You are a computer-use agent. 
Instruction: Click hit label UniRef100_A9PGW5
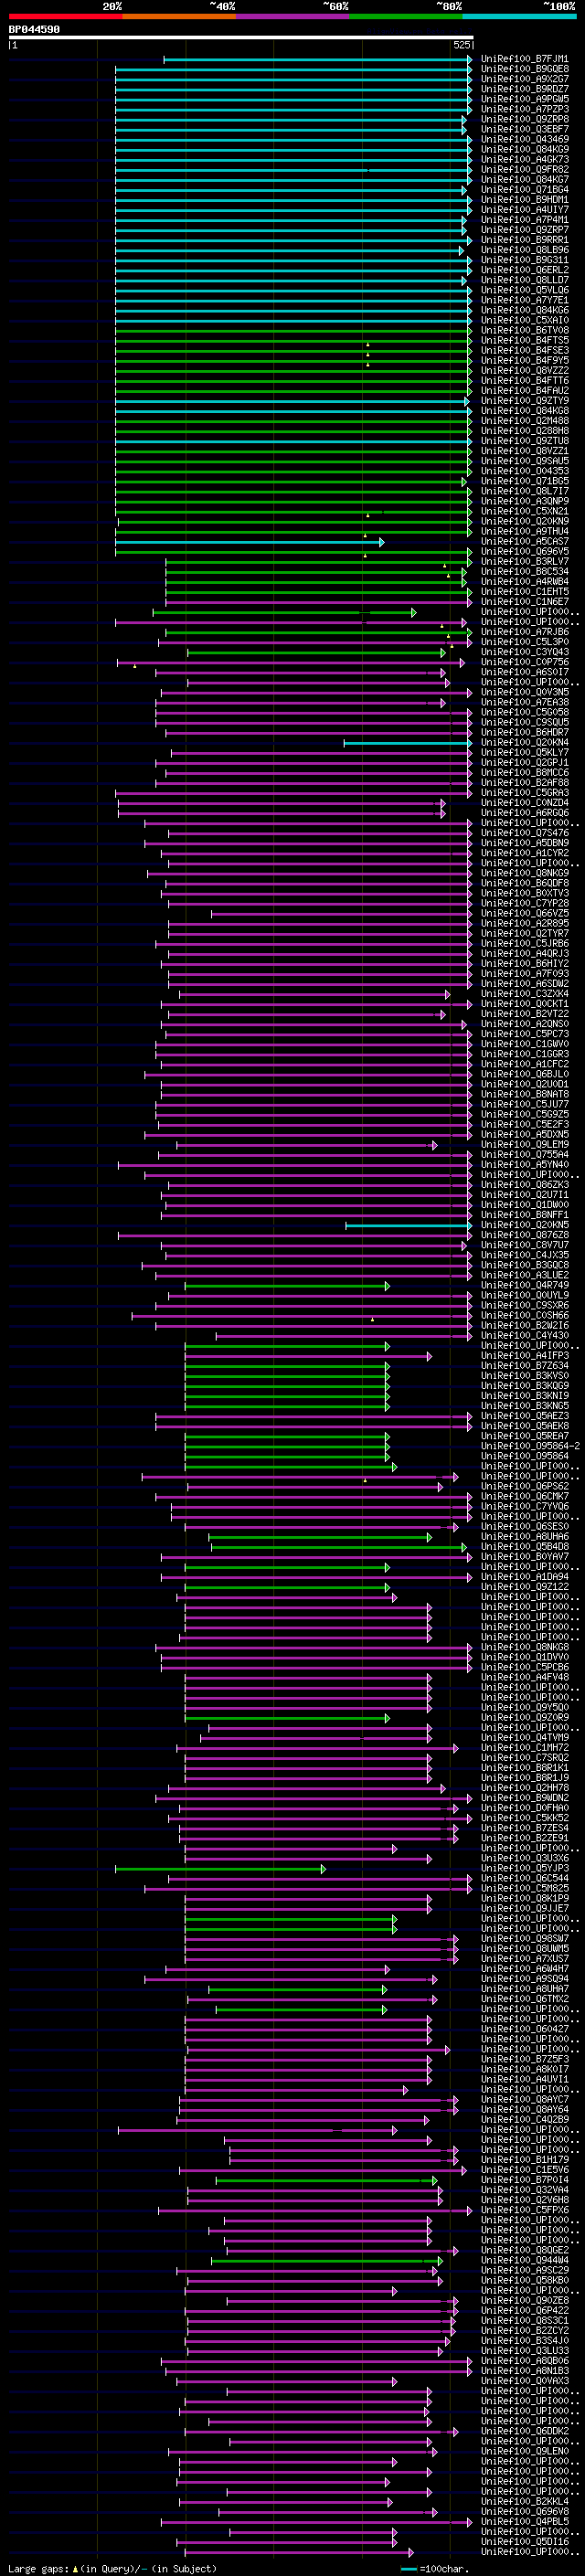pyautogui.click(x=525, y=99)
